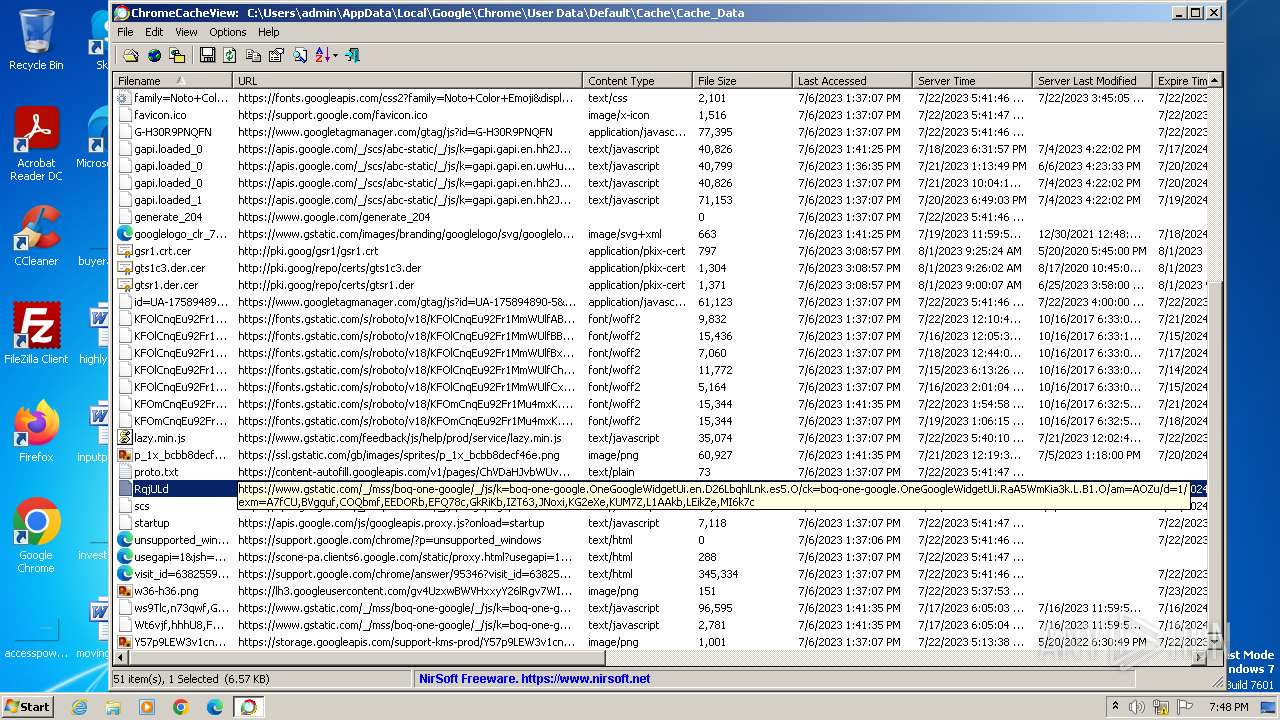Select the scs row
Image resolution: width=1280 pixels, height=720 pixels.
pos(662,506)
